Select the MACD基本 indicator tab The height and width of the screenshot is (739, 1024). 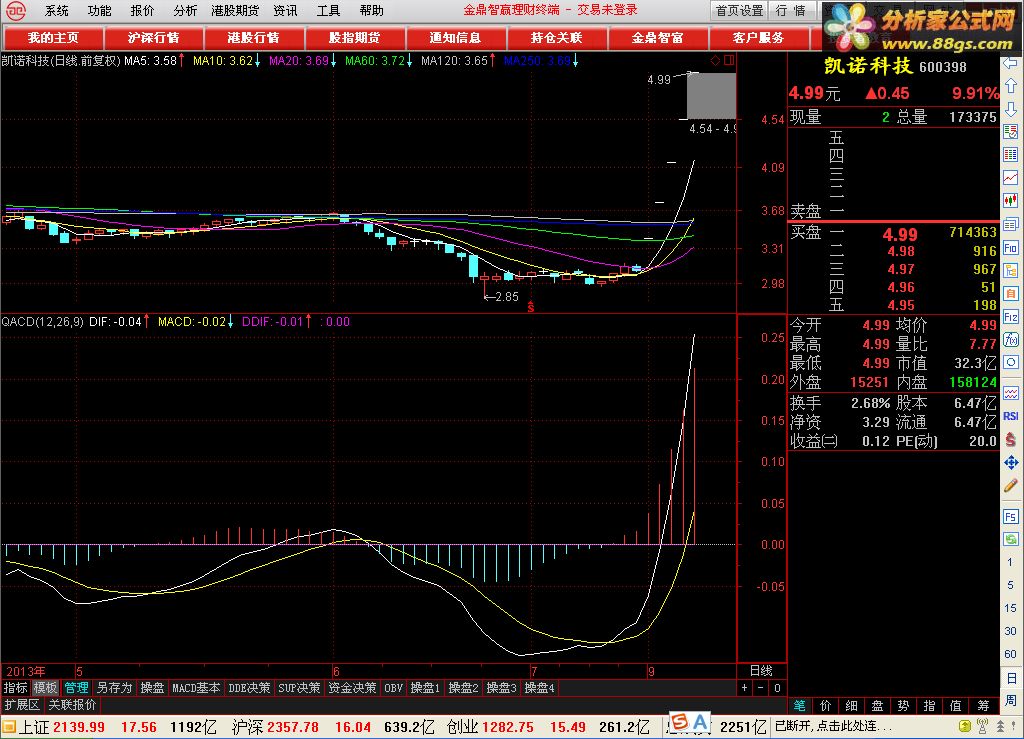click(x=196, y=687)
